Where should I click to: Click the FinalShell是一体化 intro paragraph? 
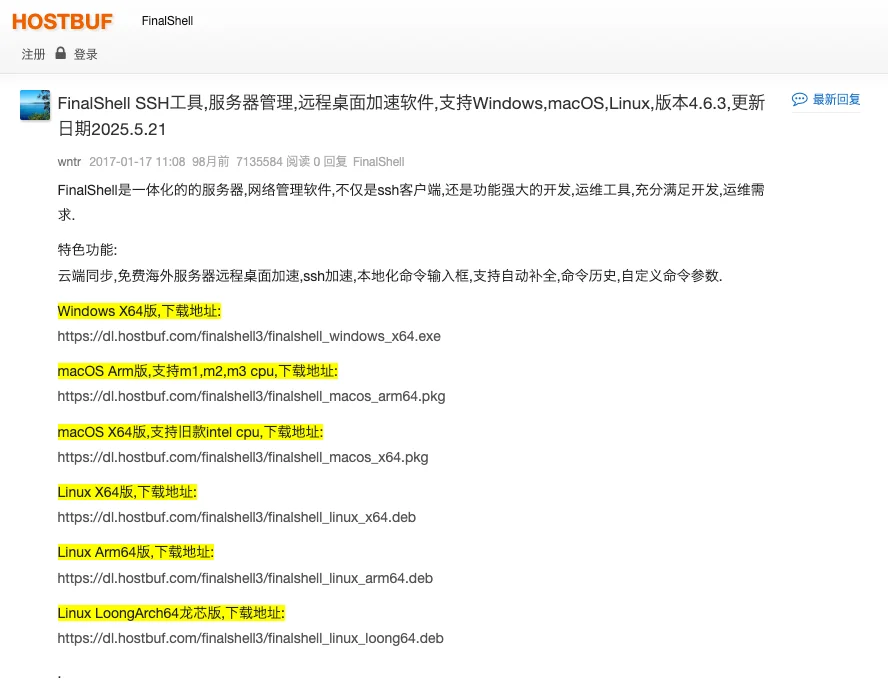411,202
